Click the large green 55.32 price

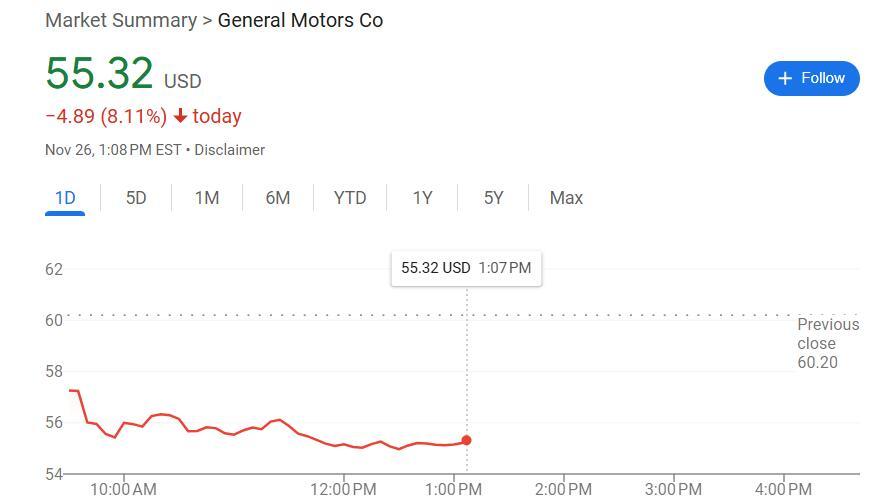click(99, 74)
